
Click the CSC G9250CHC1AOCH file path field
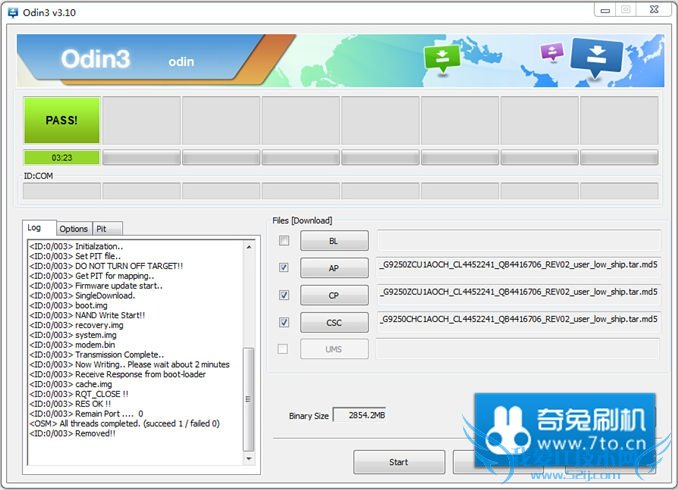[x=518, y=320]
